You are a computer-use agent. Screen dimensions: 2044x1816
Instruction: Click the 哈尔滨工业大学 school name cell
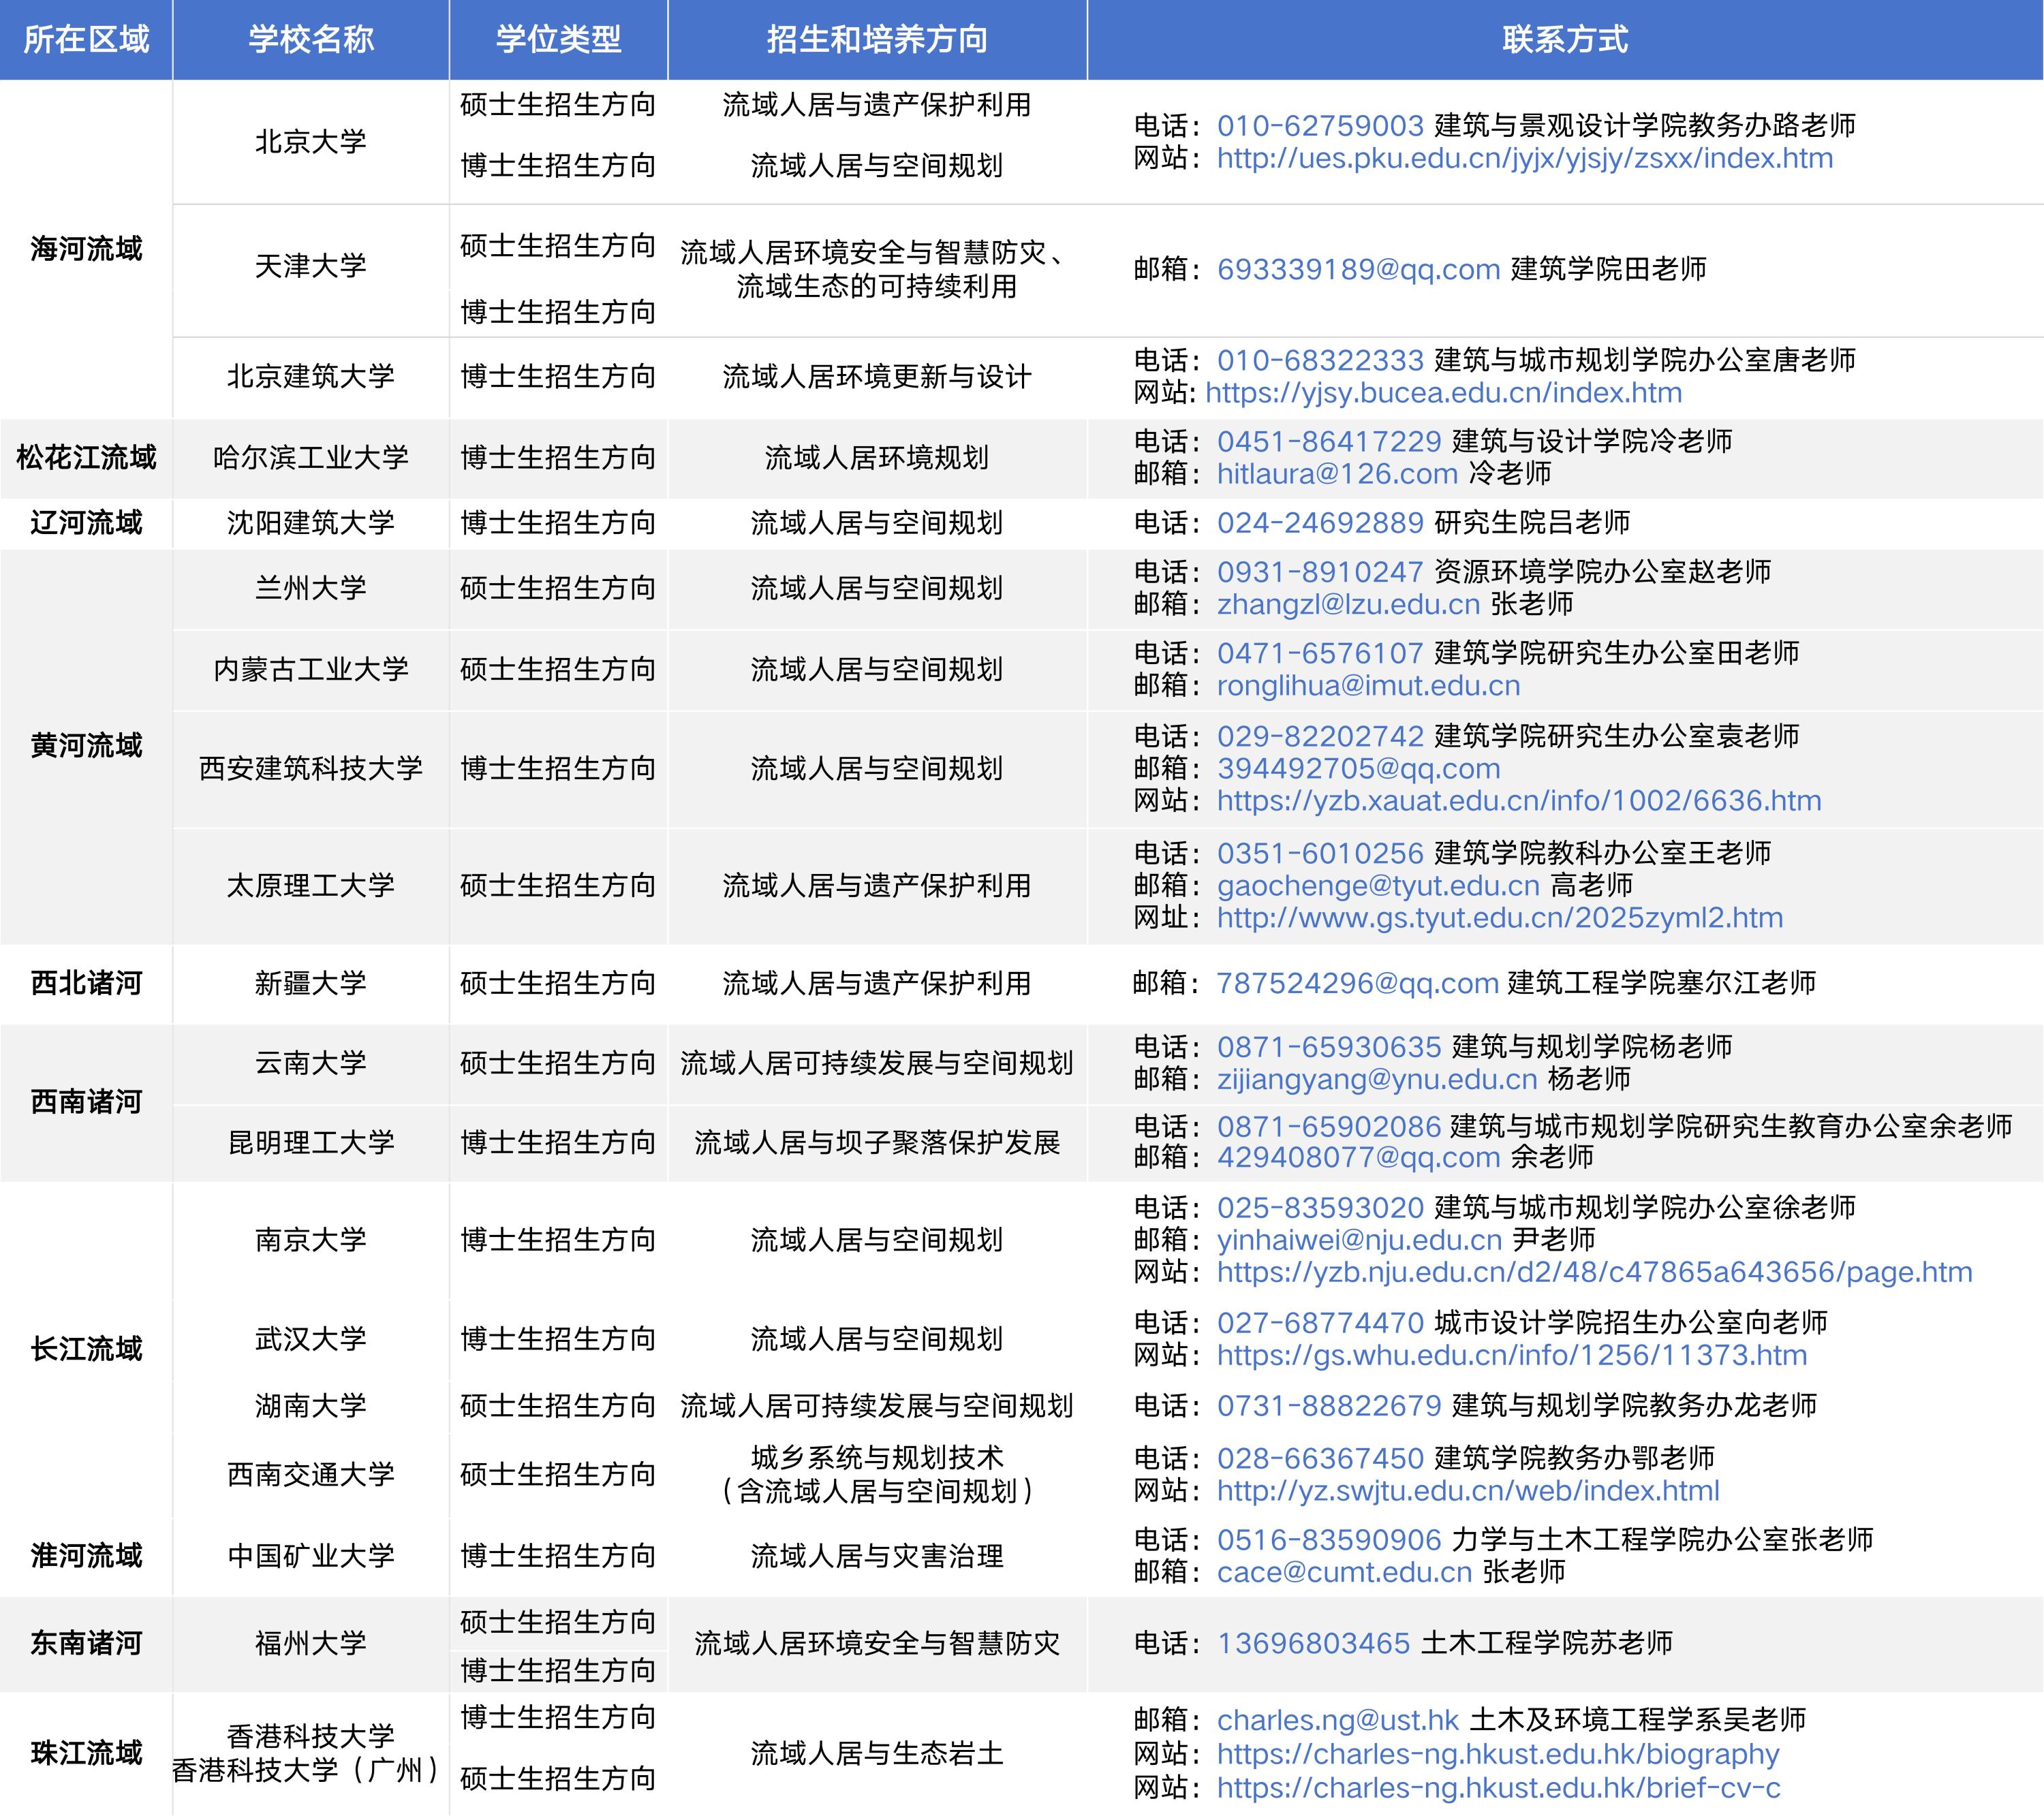(311, 458)
